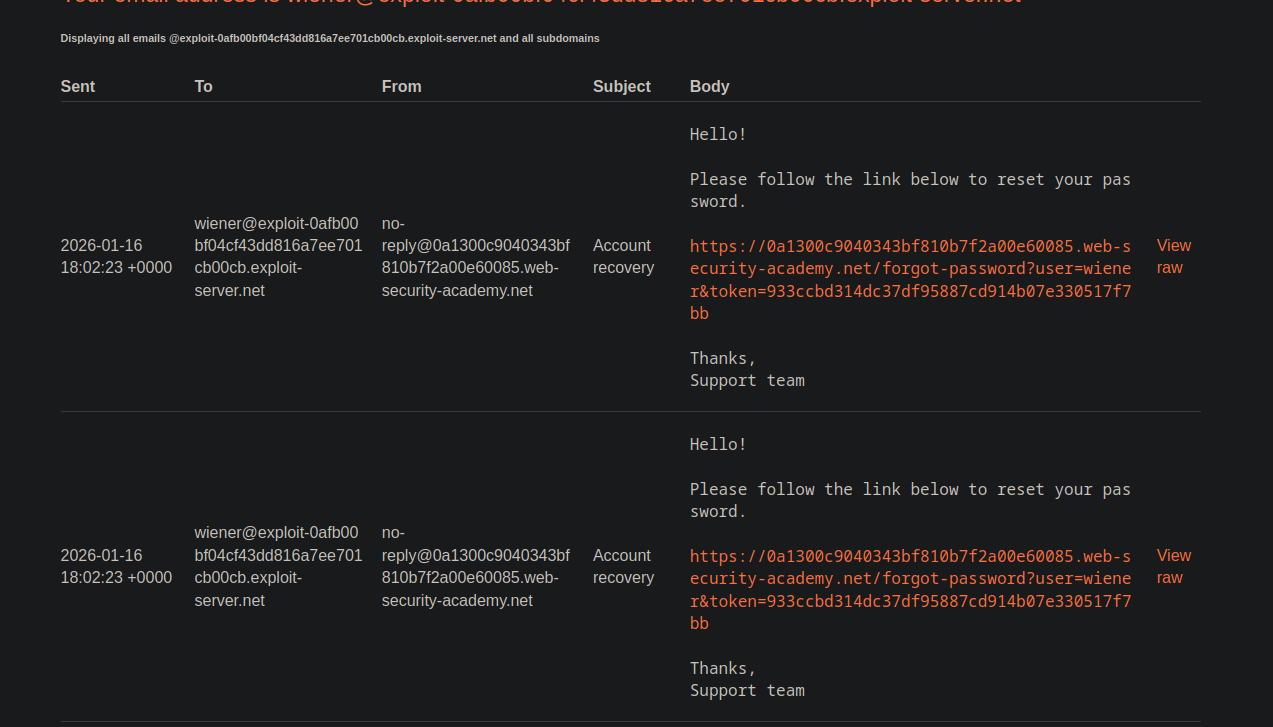
Task: Click the no-reply sender address in second email
Action: click(475, 566)
